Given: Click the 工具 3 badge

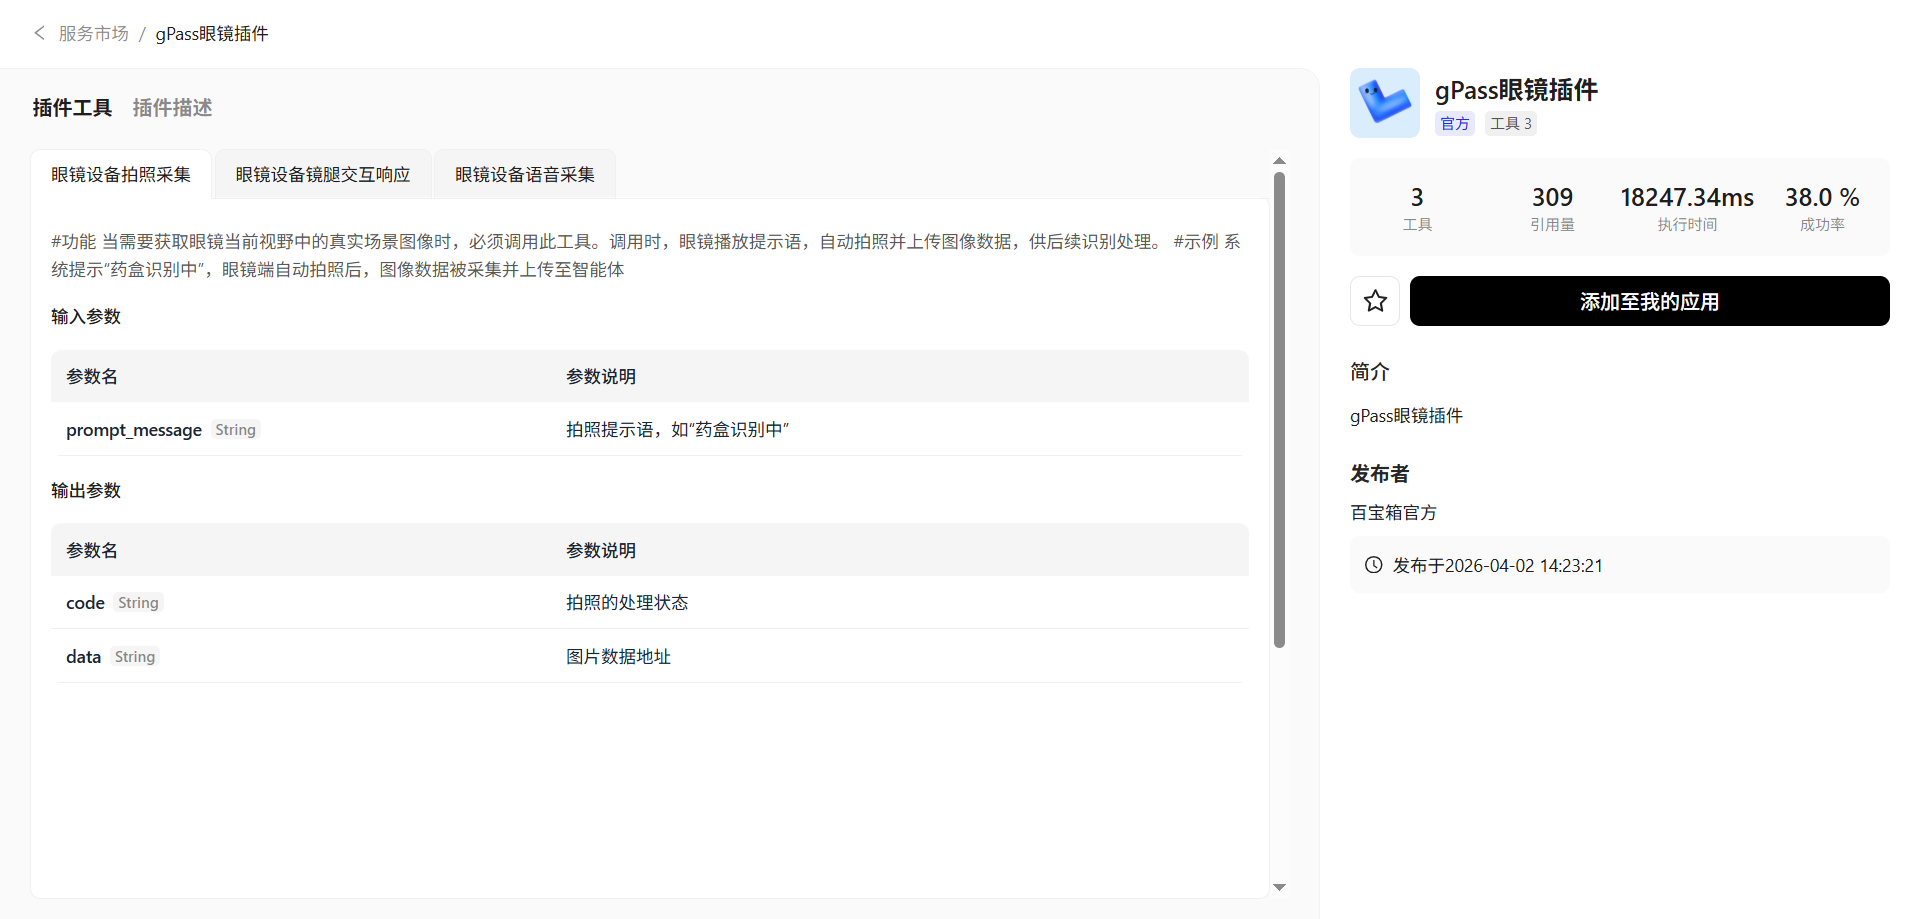Looking at the screenshot, I should pos(1510,123).
